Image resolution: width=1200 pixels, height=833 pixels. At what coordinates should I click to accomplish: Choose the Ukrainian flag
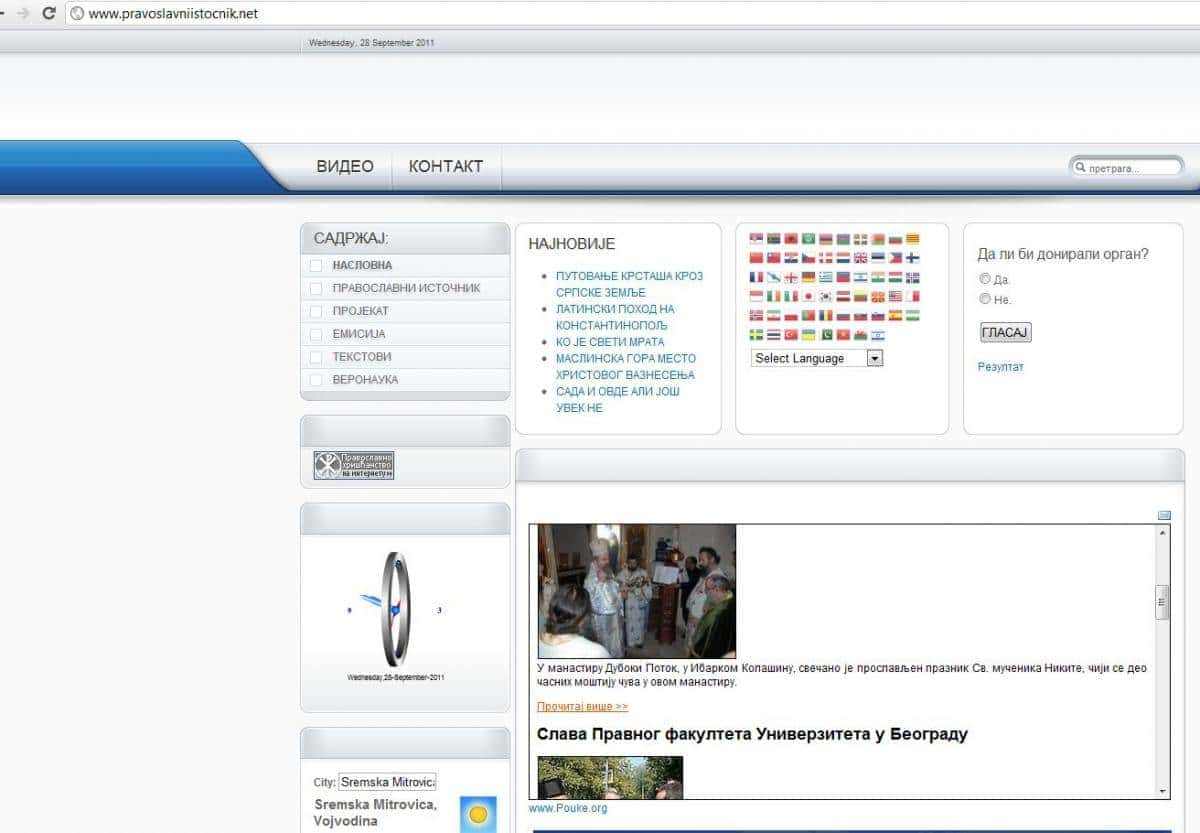click(808, 334)
